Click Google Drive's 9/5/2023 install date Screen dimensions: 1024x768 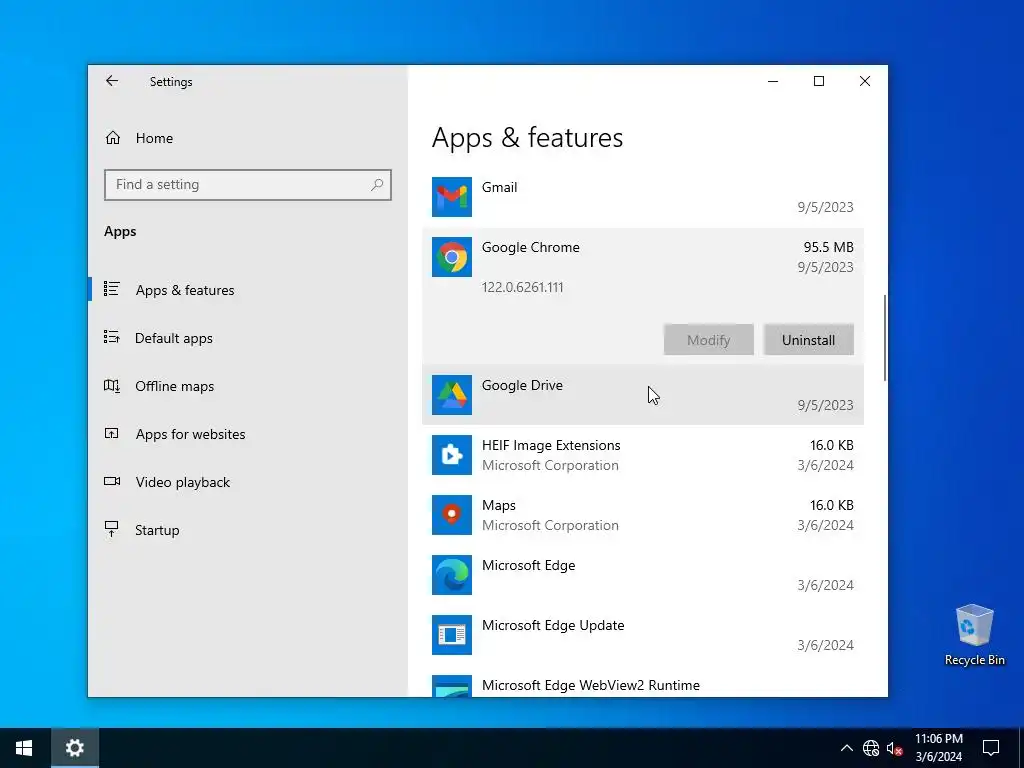pyautogui.click(x=825, y=405)
